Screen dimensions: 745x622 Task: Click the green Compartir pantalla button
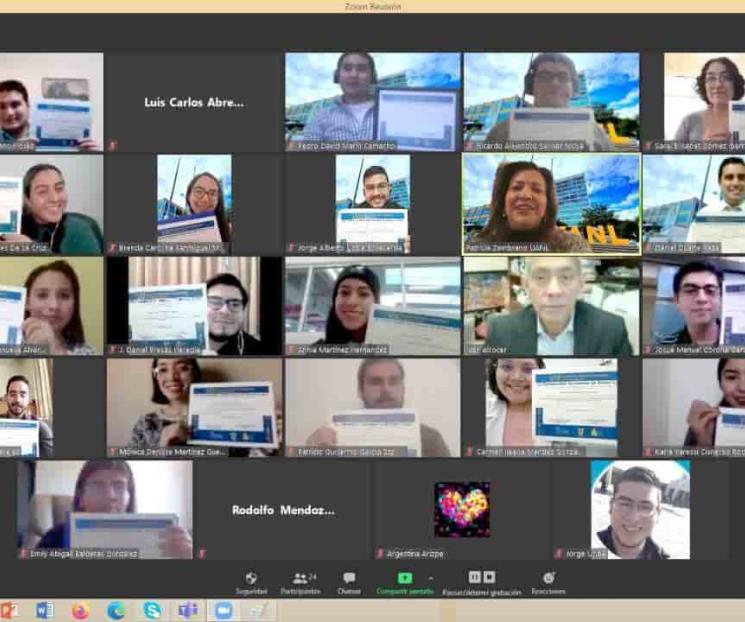(x=405, y=582)
